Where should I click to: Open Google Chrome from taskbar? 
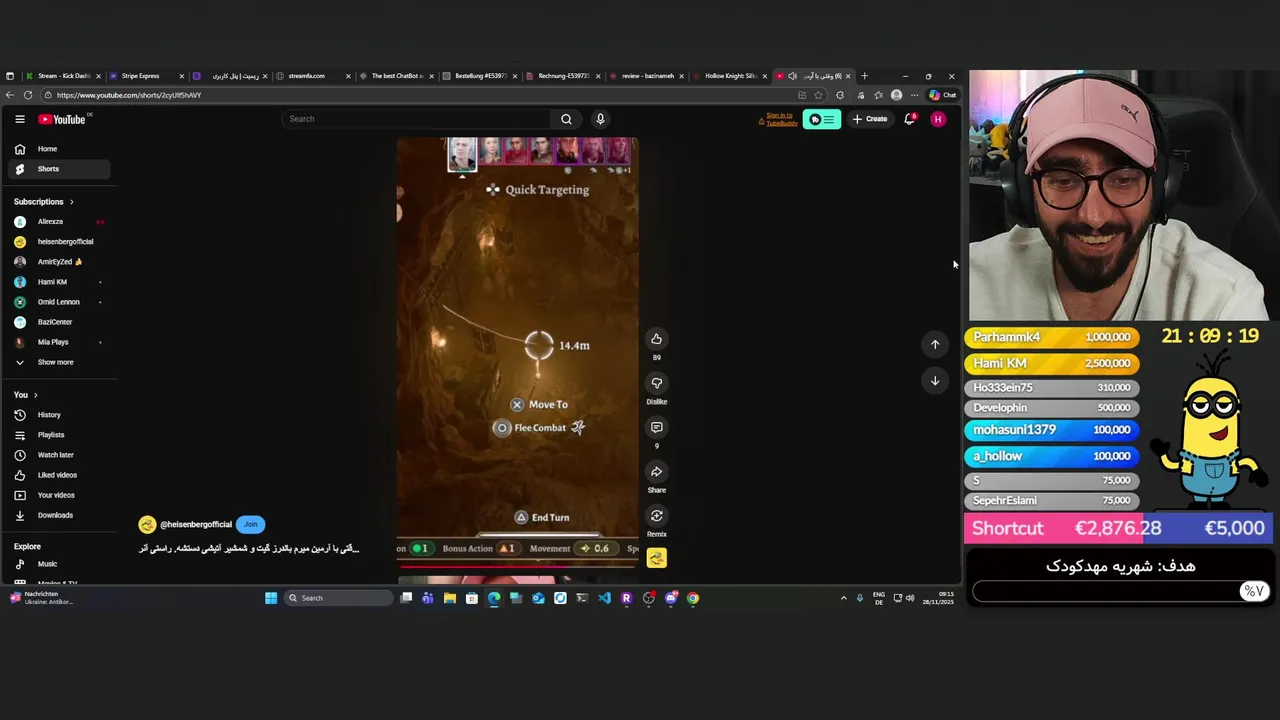(x=693, y=598)
